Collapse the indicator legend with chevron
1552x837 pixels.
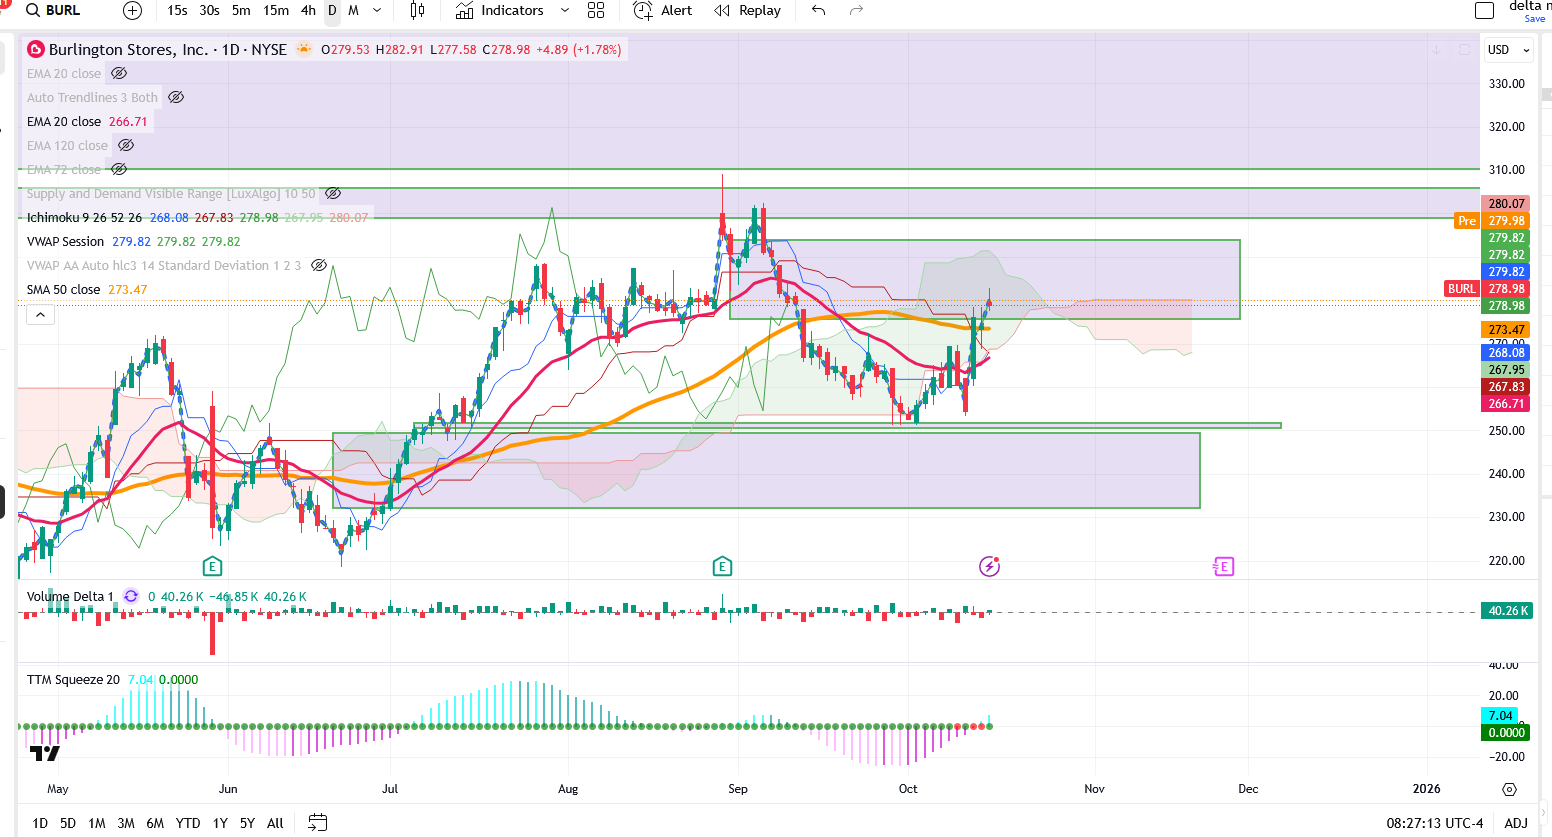[x=40, y=315]
